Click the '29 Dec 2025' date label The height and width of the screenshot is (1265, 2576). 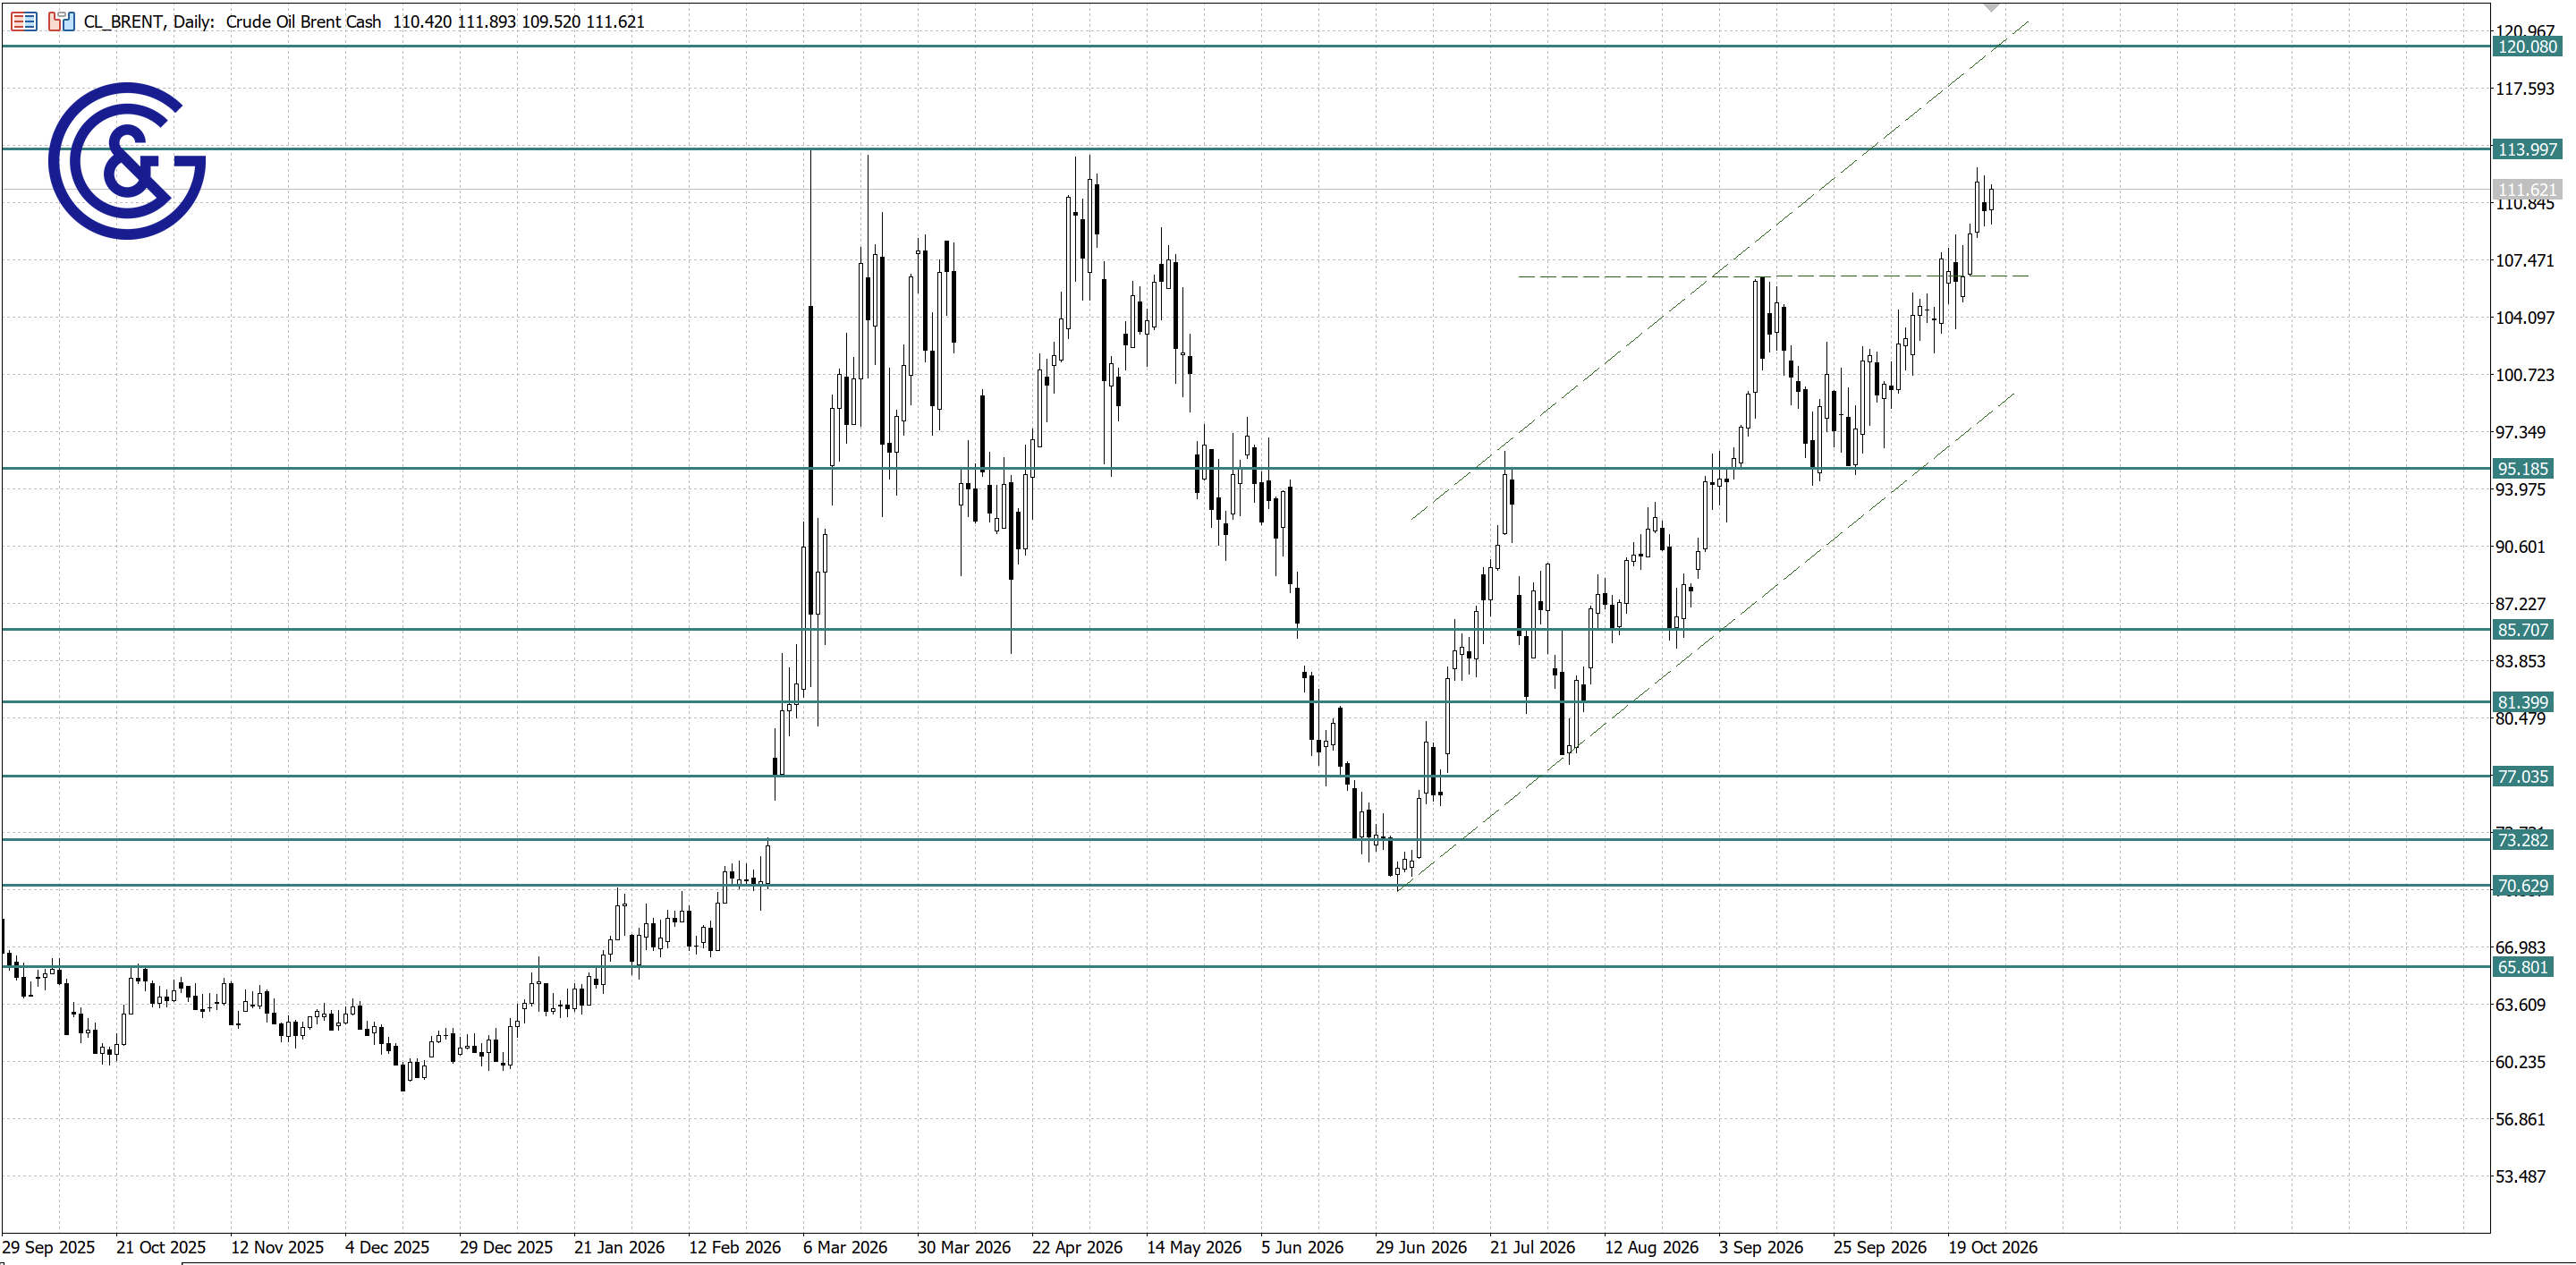[x=506, y=1248]
